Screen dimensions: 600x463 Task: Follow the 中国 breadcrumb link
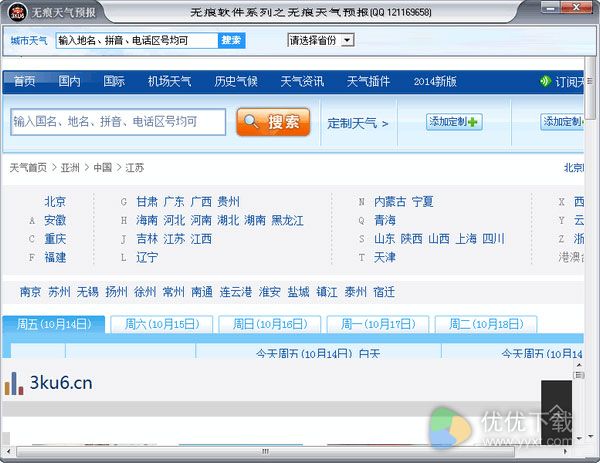[103, 168]
